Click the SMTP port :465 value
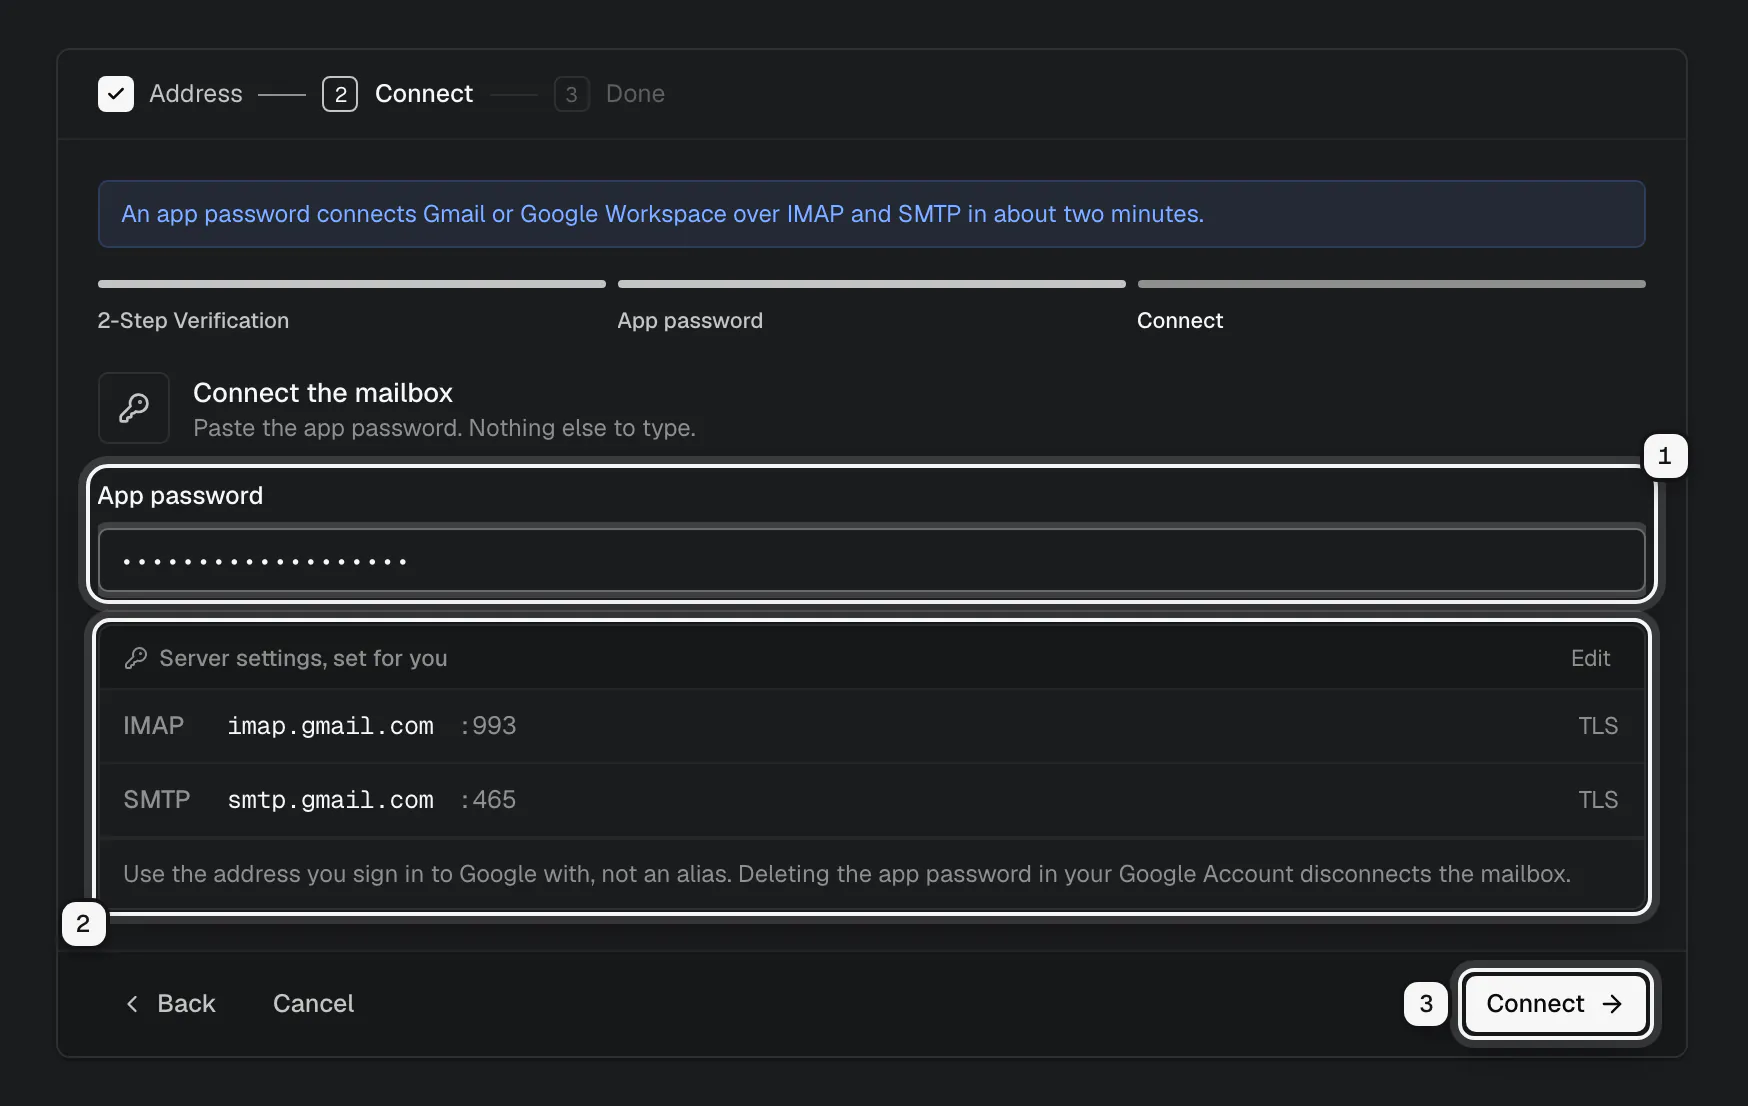This screenshot has width=1748, height=1106. point(488,800)
